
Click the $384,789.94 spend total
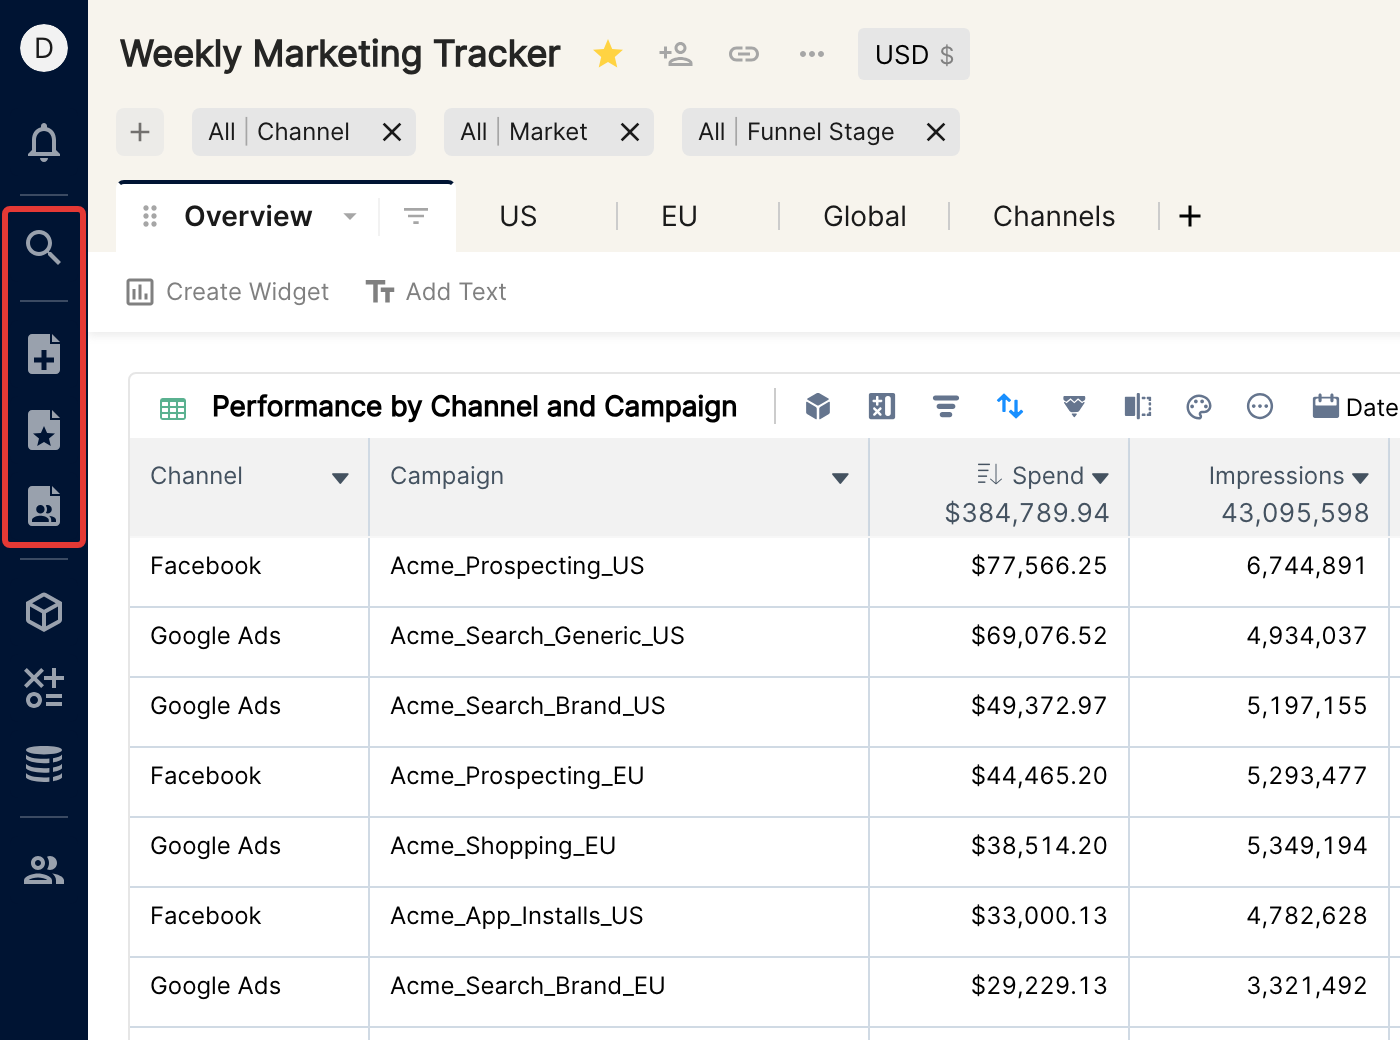tap(1027, 513)
